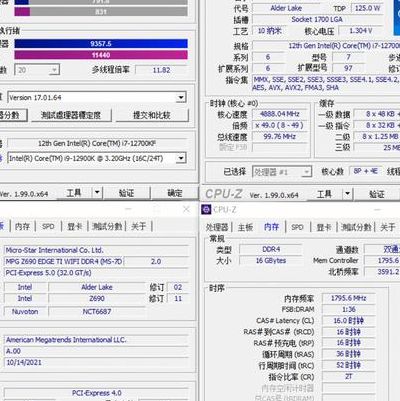Click the BIOS date 10/14/2021
The image size is (400, 401).
click(x=97, y=362)
